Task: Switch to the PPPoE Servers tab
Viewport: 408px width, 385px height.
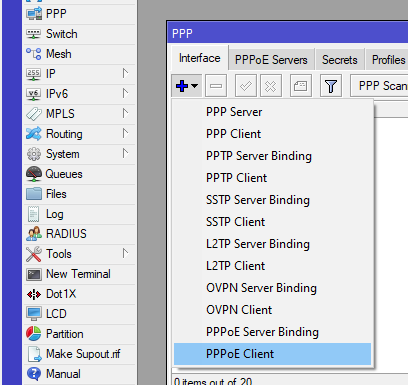Action: [x=271, y=60]
